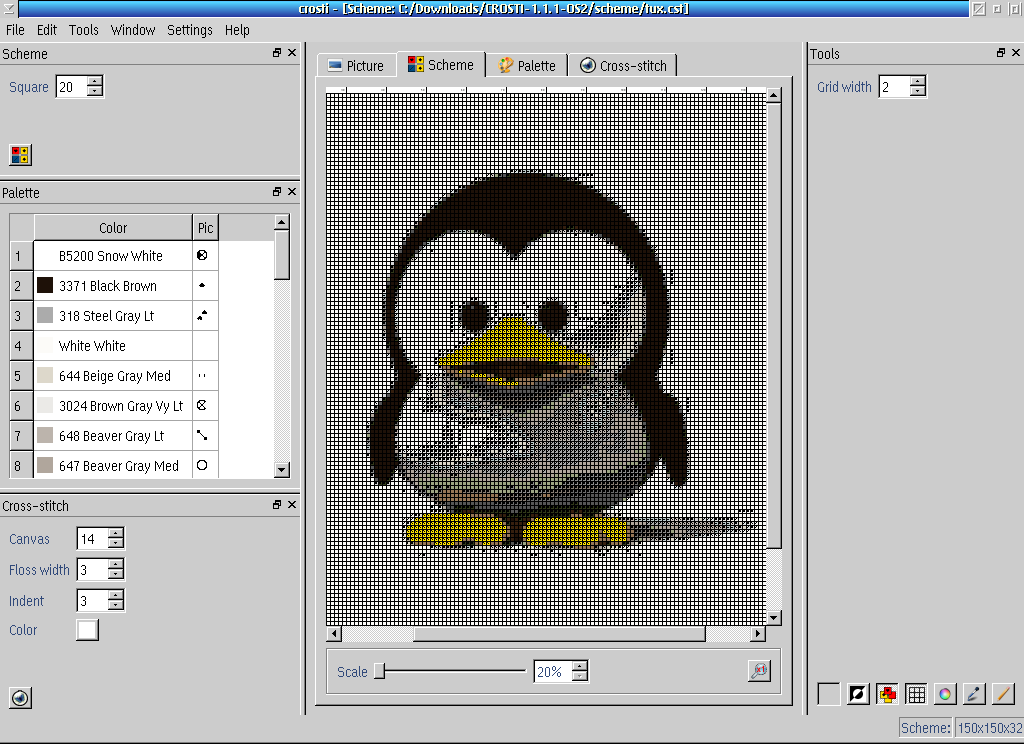Switch to the Picture tab

pyautogui.click(x=357, y=65)
